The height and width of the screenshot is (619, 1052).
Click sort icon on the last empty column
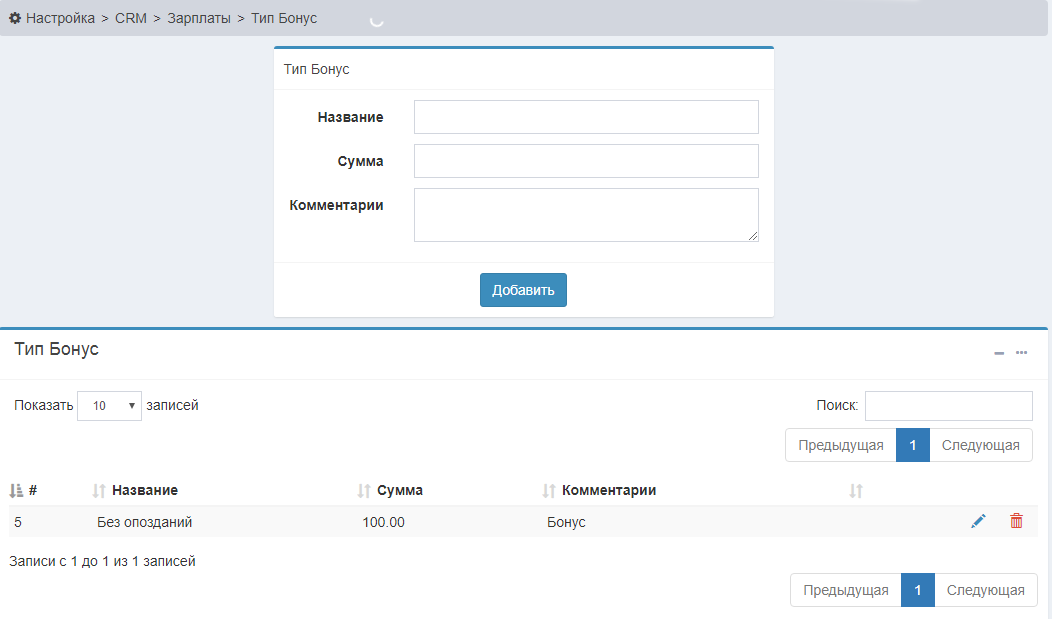point(855,491)
